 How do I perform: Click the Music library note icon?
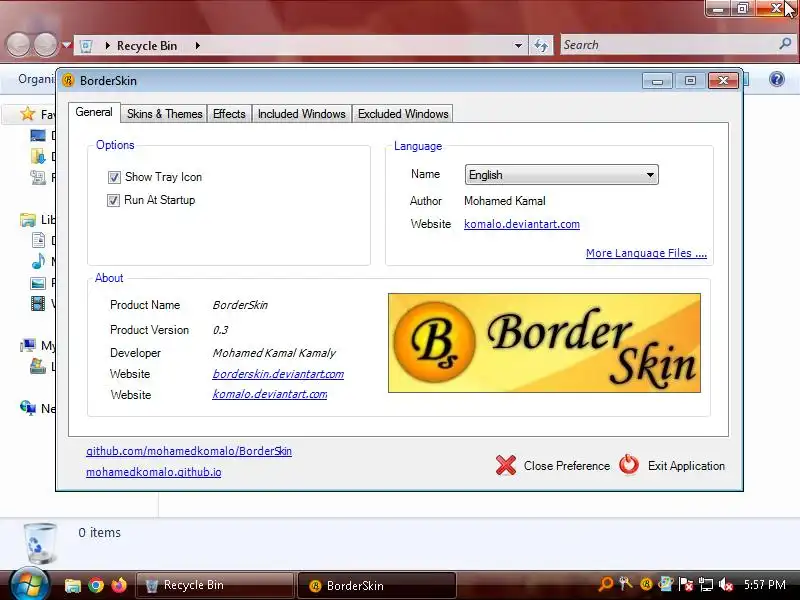(x=38, y=261)
